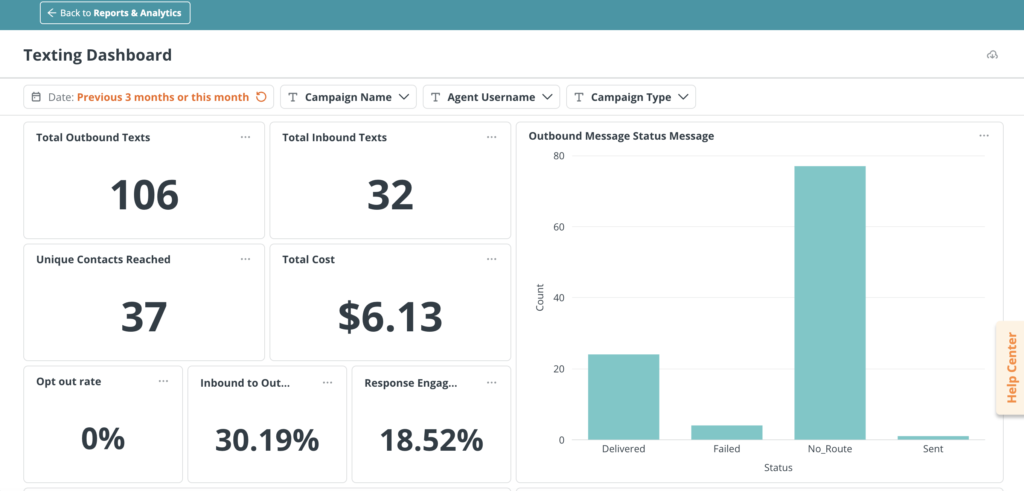The width and height of the screenshot is (1024, 491).
Task: Expand the Campaign Name filter dropdown
Action: pos(349,97)
